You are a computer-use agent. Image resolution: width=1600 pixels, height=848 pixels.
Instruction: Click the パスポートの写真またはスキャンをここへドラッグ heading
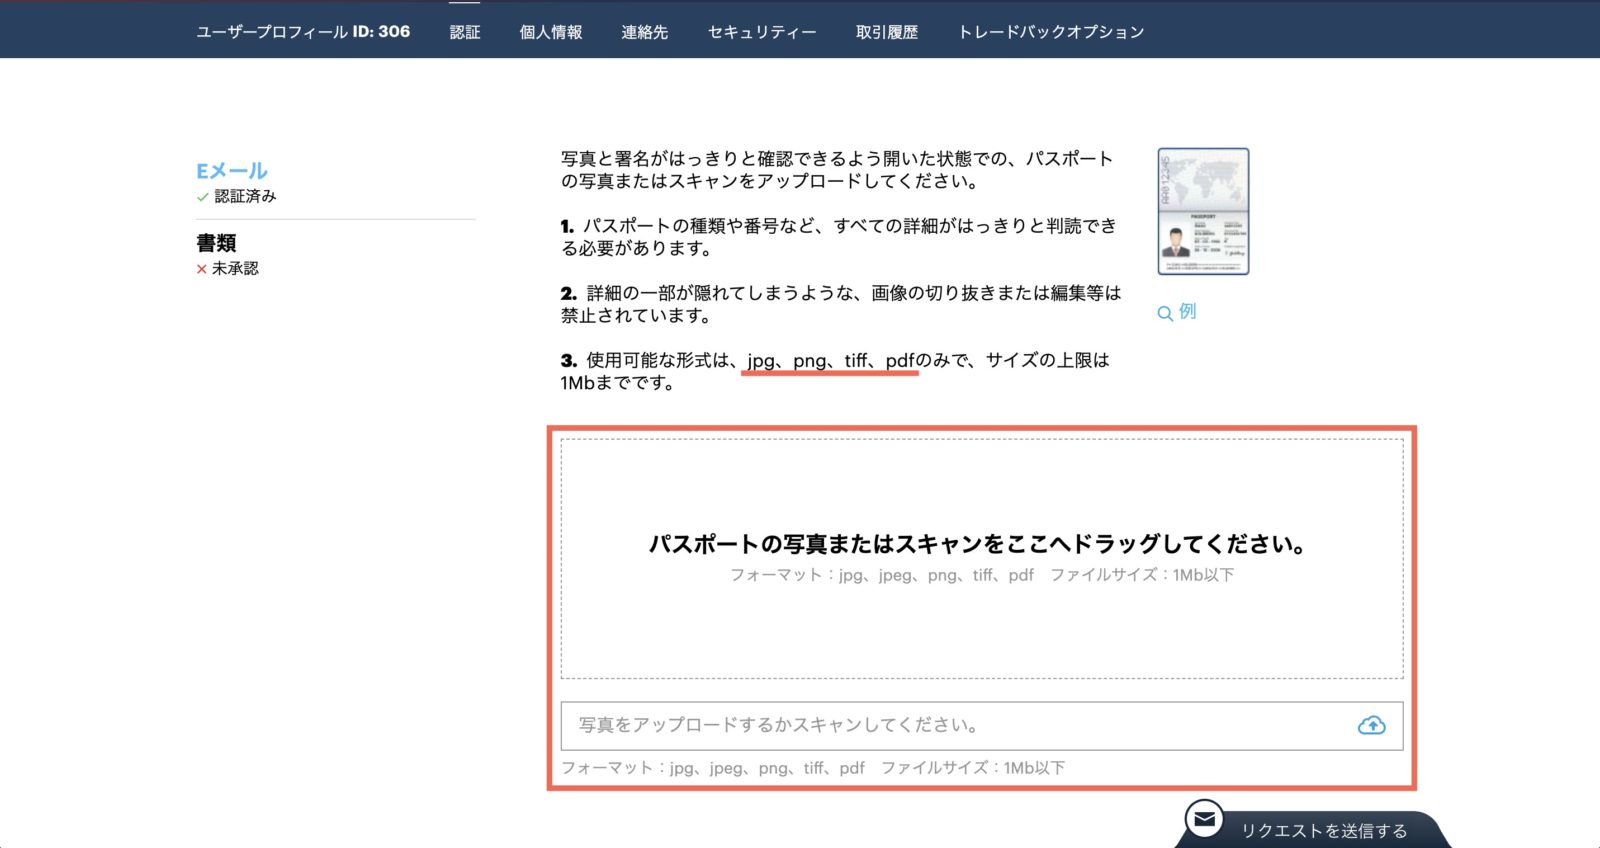[x=978, y=544]
